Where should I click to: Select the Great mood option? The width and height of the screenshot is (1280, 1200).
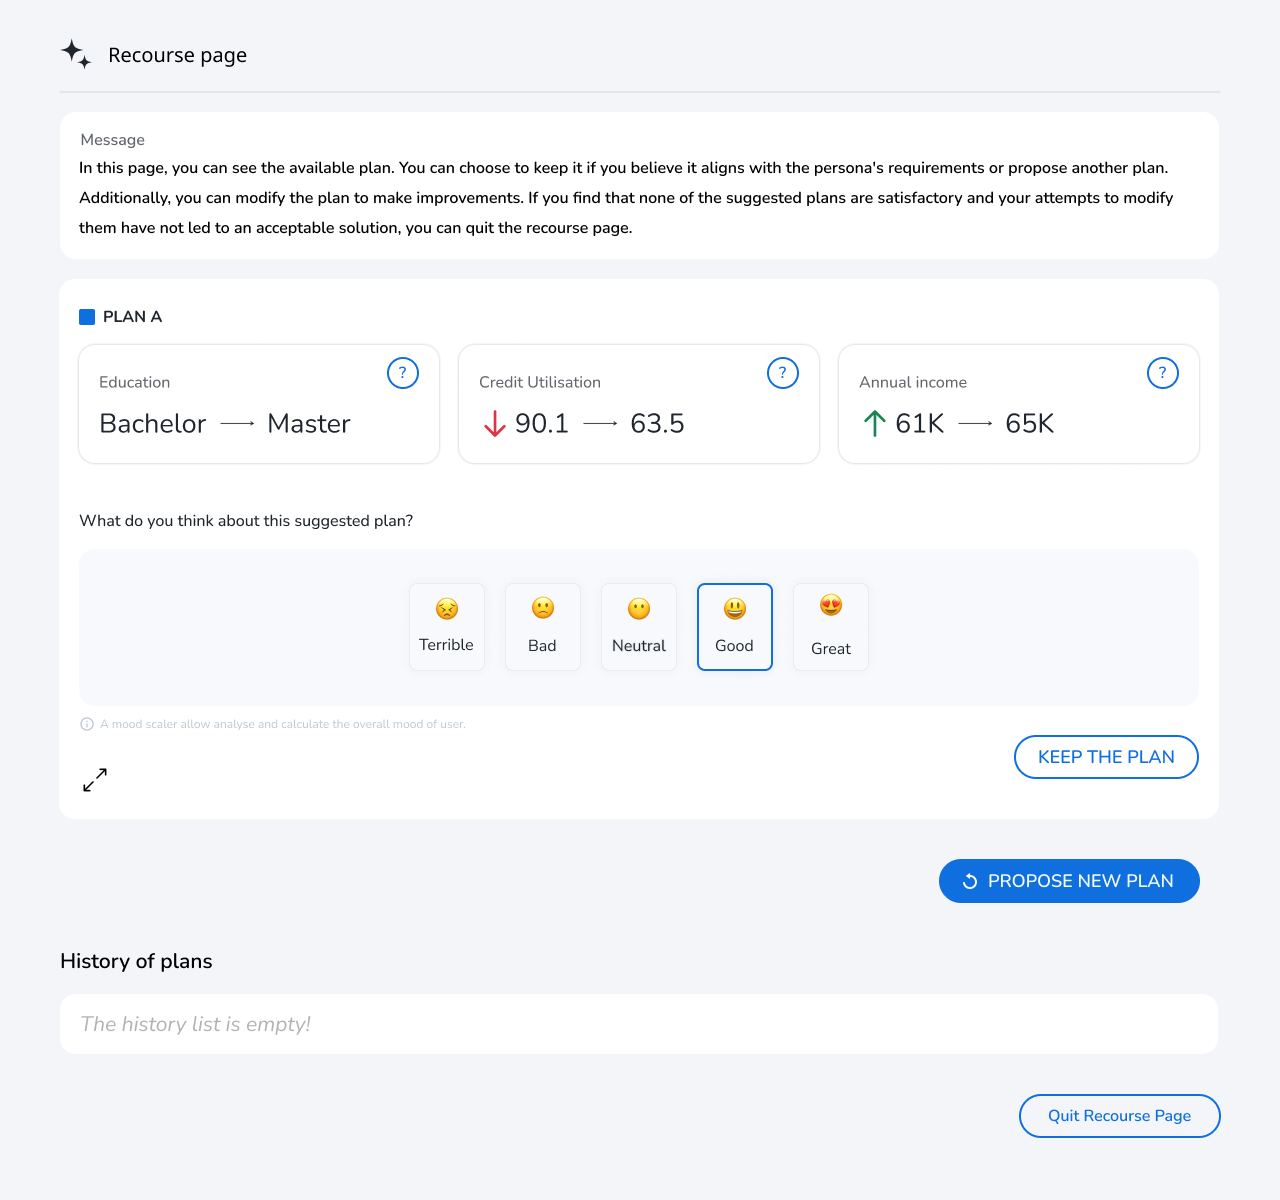831,627
